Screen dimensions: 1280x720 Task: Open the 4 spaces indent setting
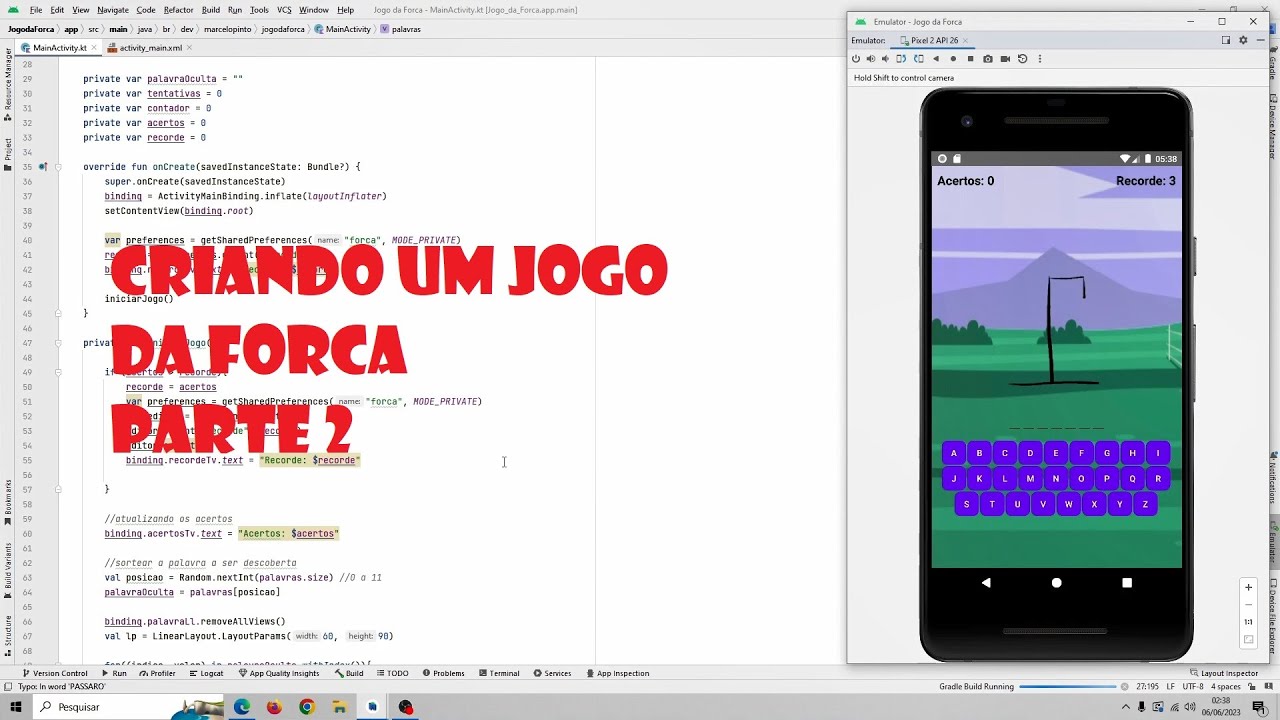[1226, 687]
